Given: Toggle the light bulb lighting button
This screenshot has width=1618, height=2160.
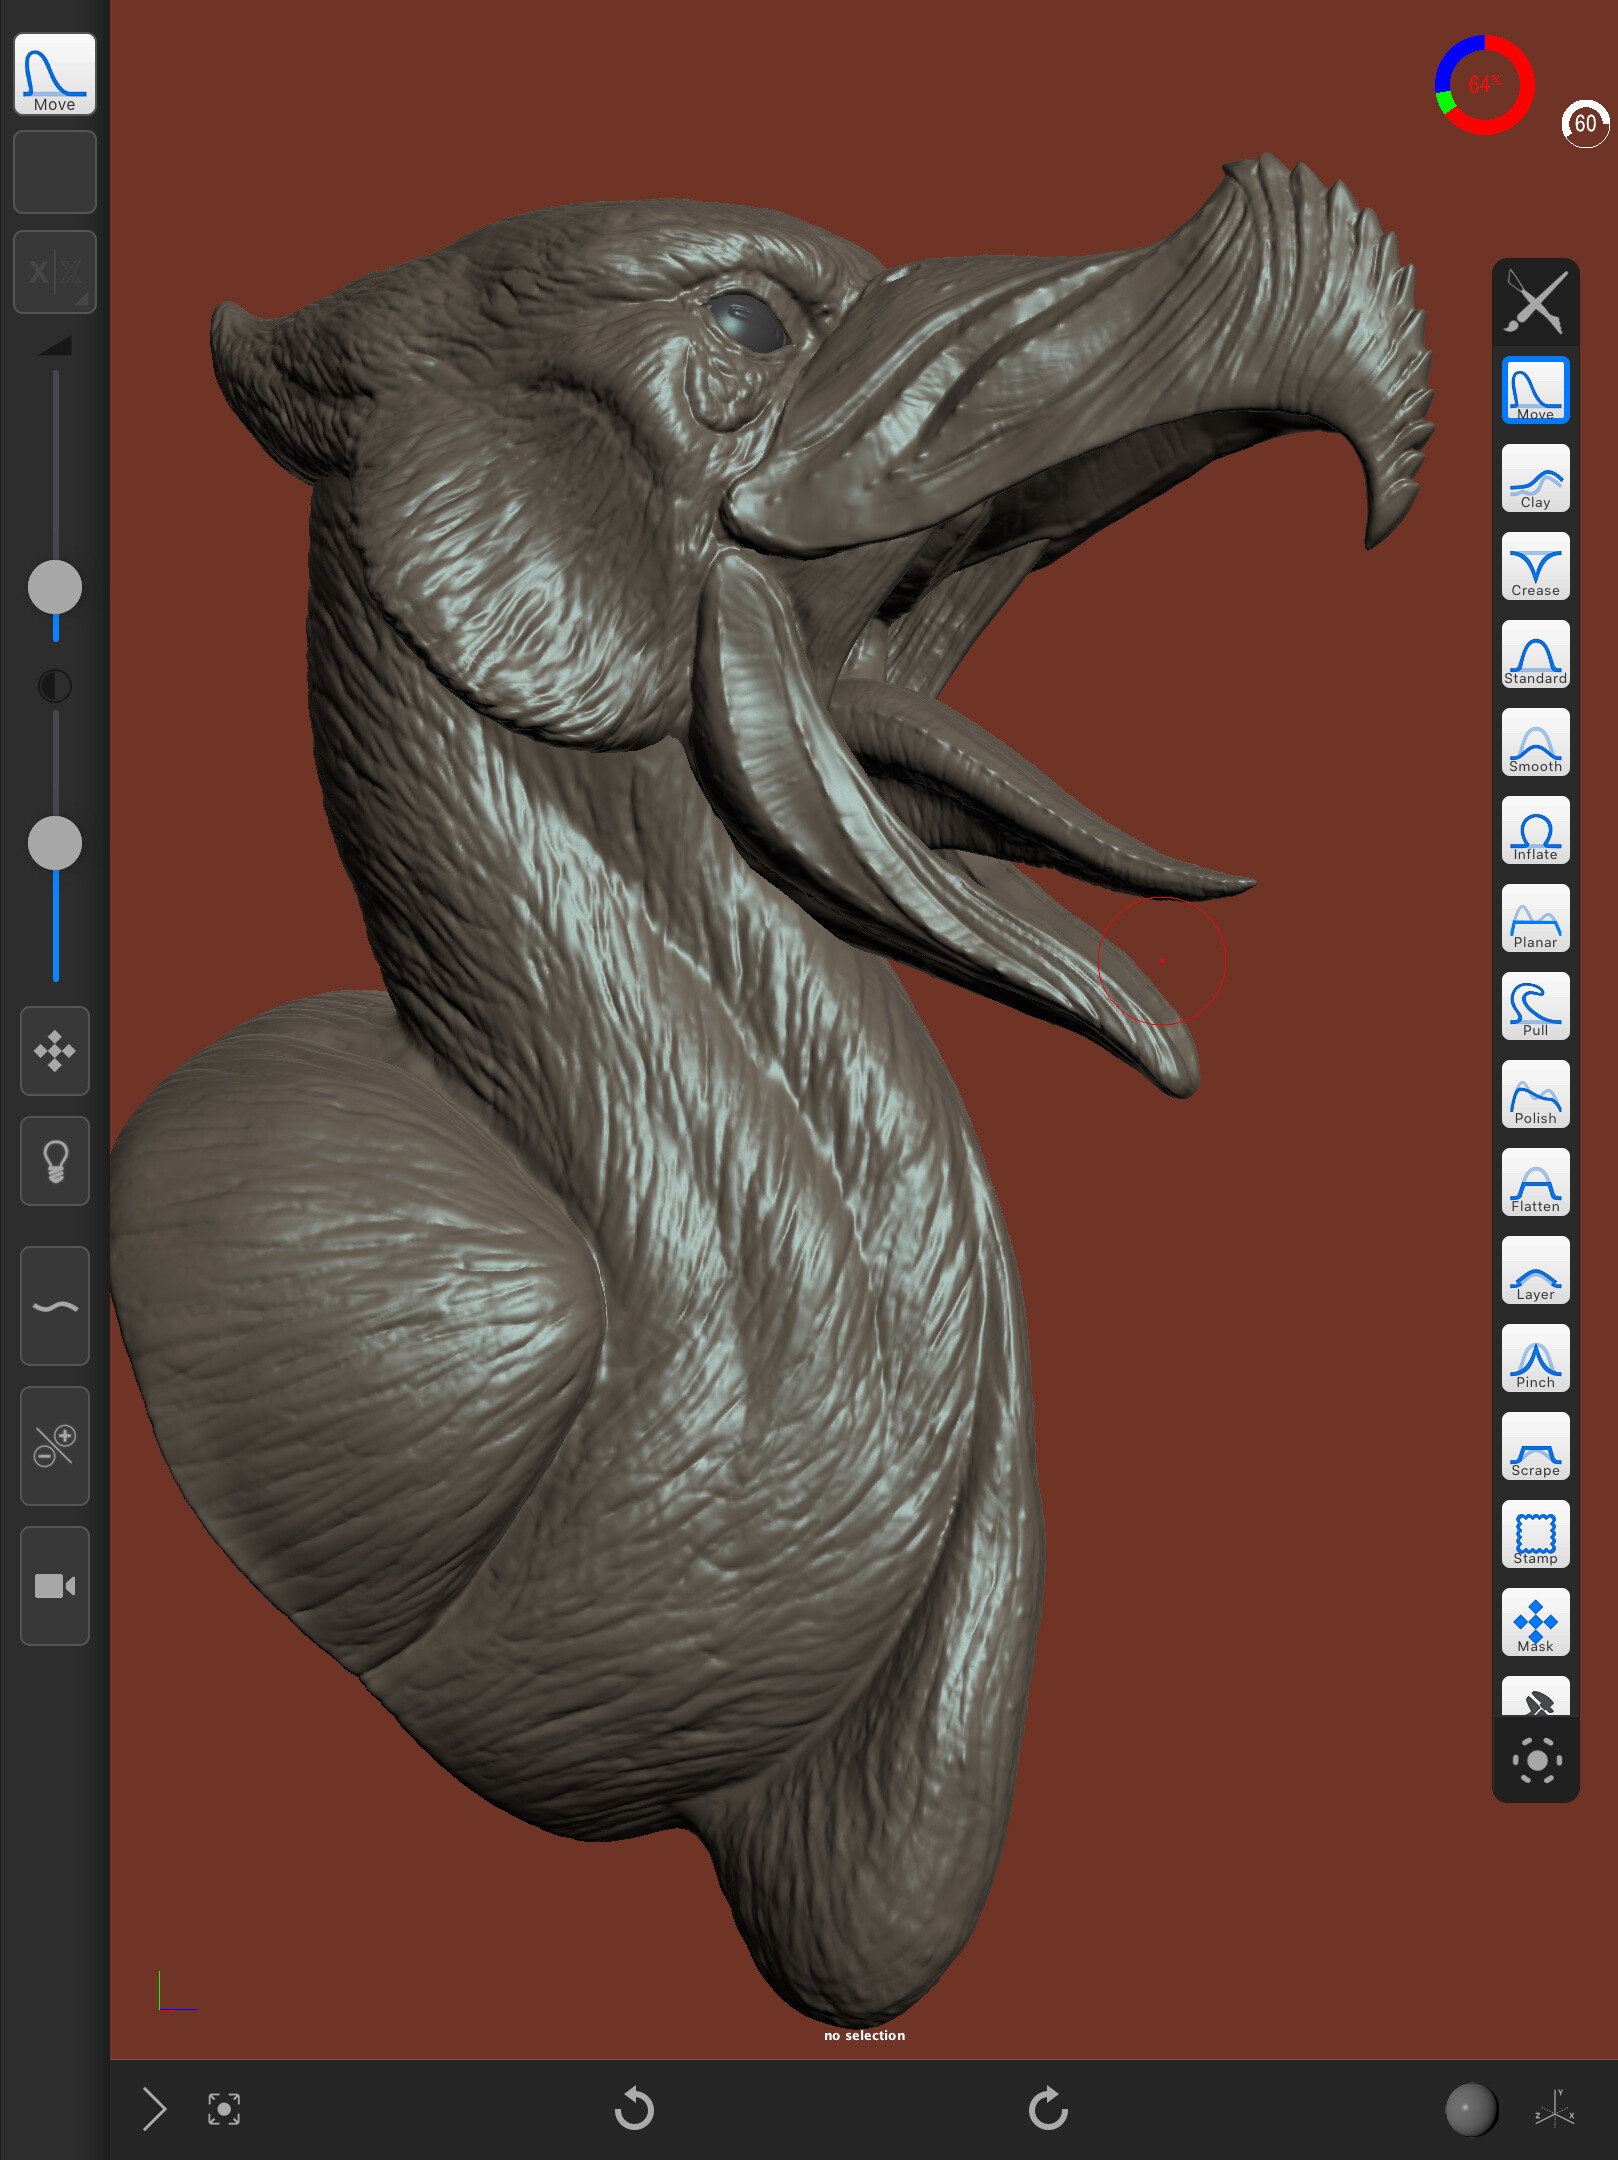Looking at the screenshot, I should point(55,1161).
